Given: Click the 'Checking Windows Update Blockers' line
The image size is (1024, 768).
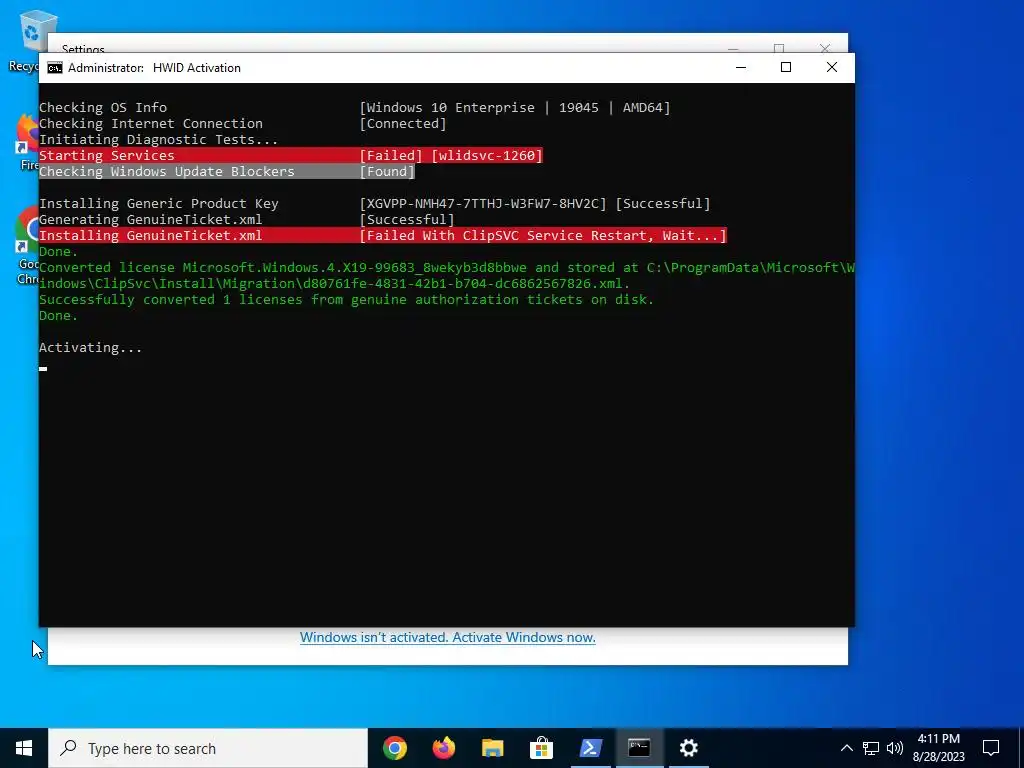Looking at the screenshot, I should 227,172.
